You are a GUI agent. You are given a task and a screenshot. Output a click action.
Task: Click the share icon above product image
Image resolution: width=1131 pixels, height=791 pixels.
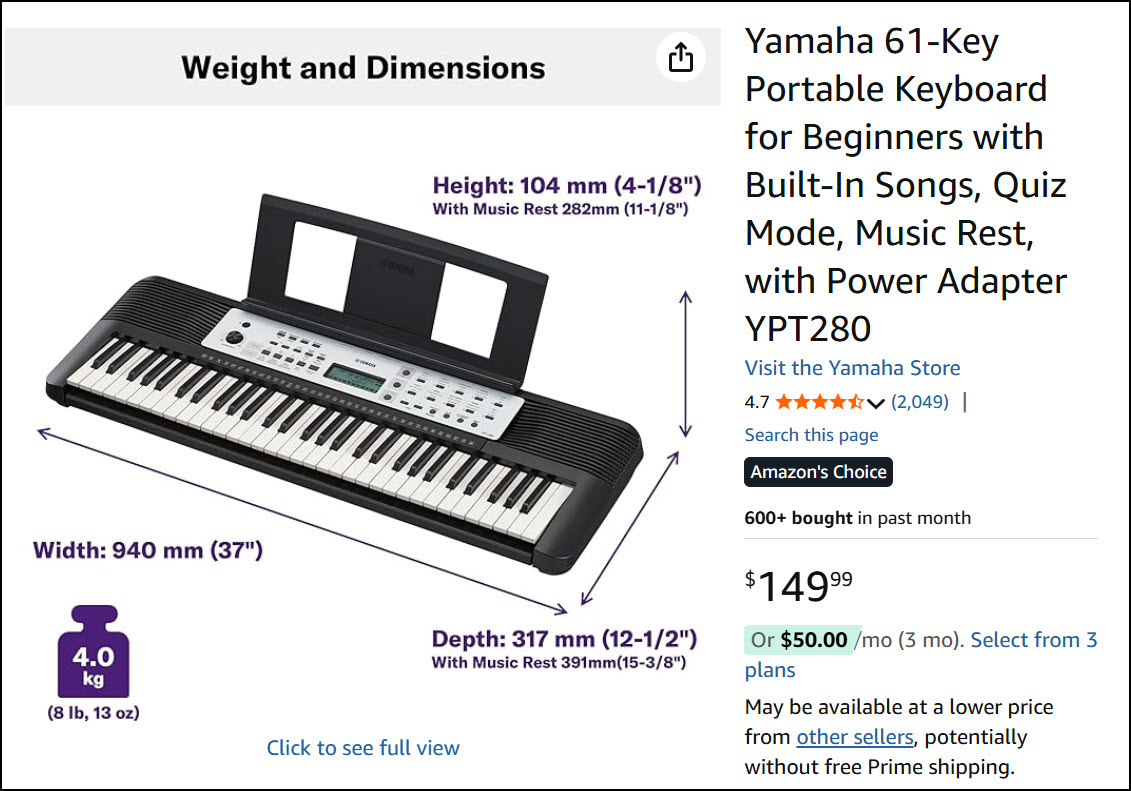[680, 57]
